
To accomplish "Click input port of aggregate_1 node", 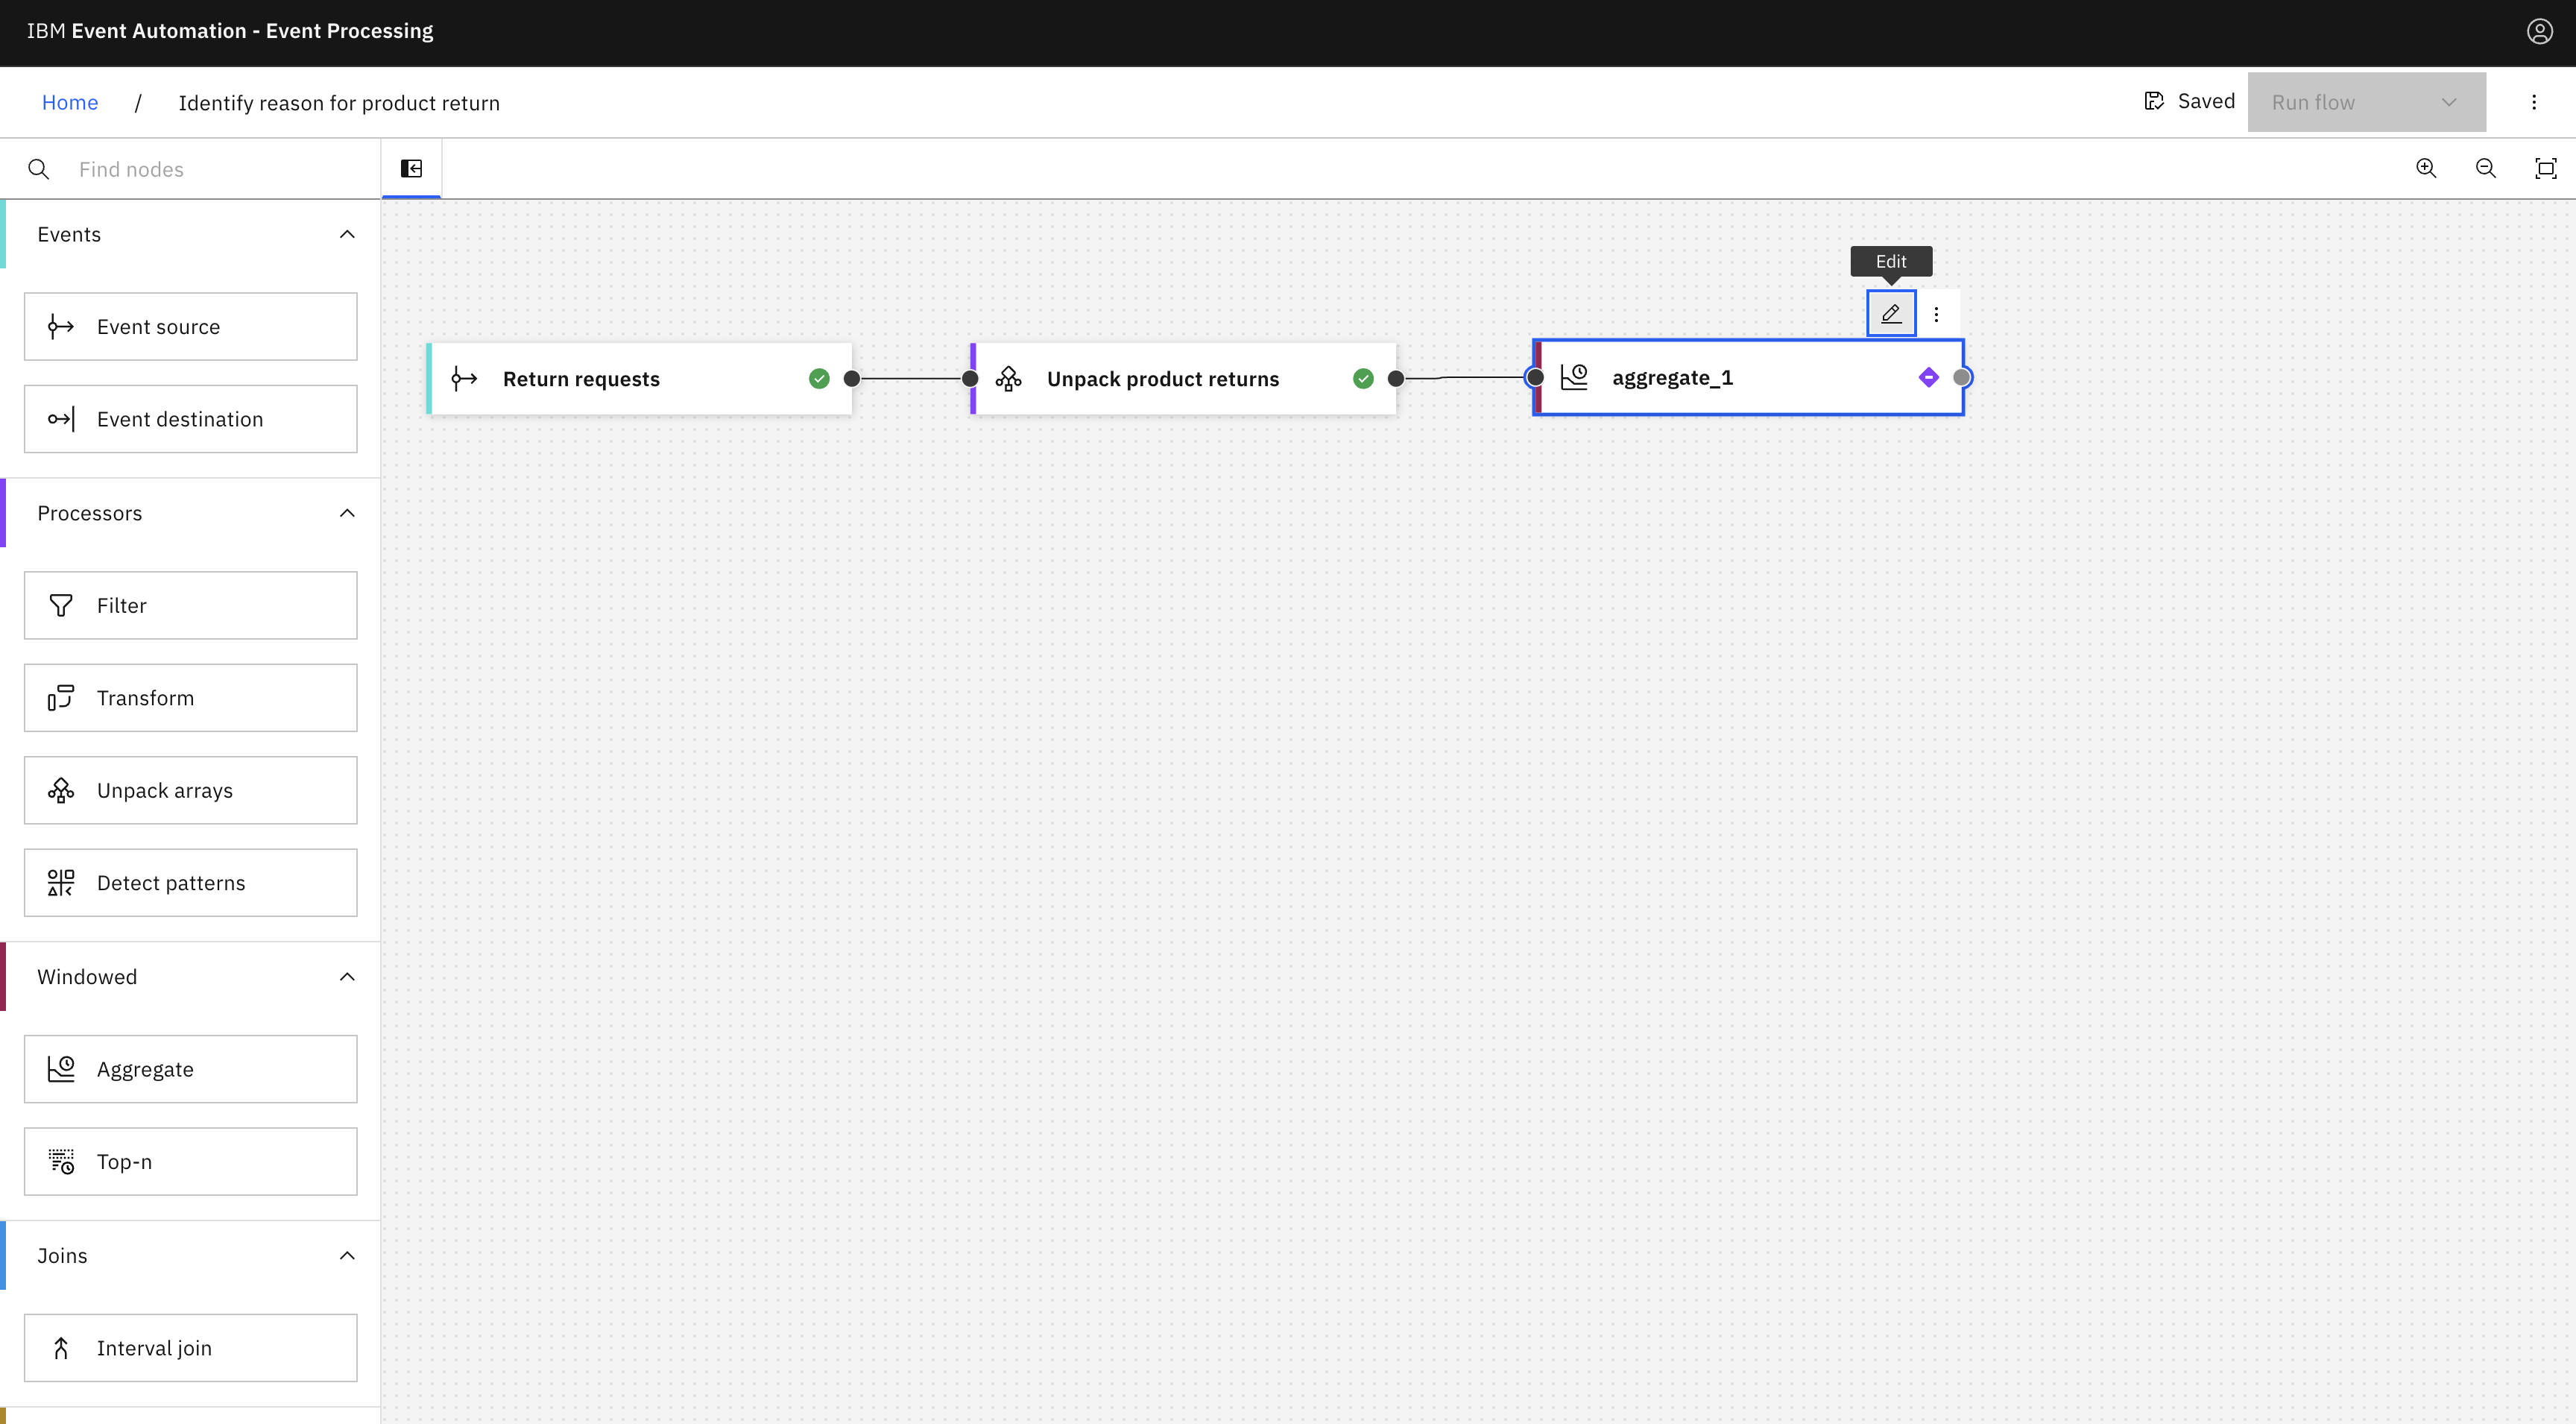I will [1535, 377].
